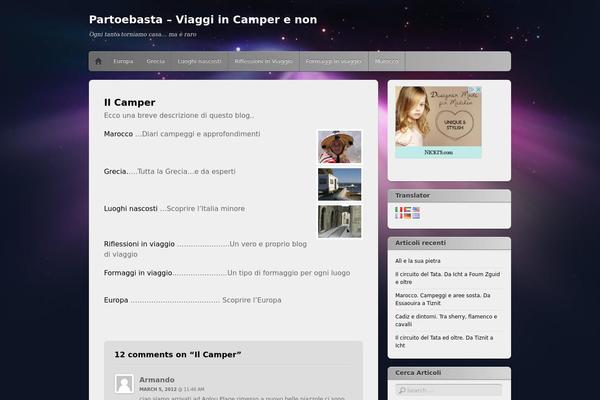600x400 pixels.
Task: Open article 'Ali e la sua pietra'
Action: coord(418,261)
